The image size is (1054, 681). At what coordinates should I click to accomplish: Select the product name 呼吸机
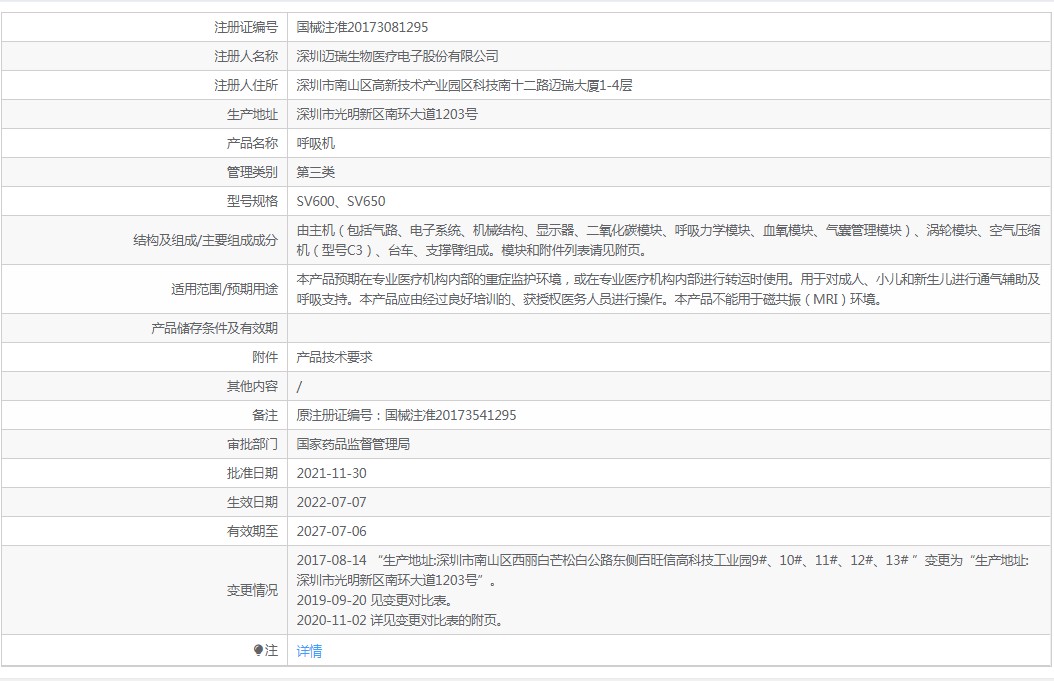click(316, 143)
